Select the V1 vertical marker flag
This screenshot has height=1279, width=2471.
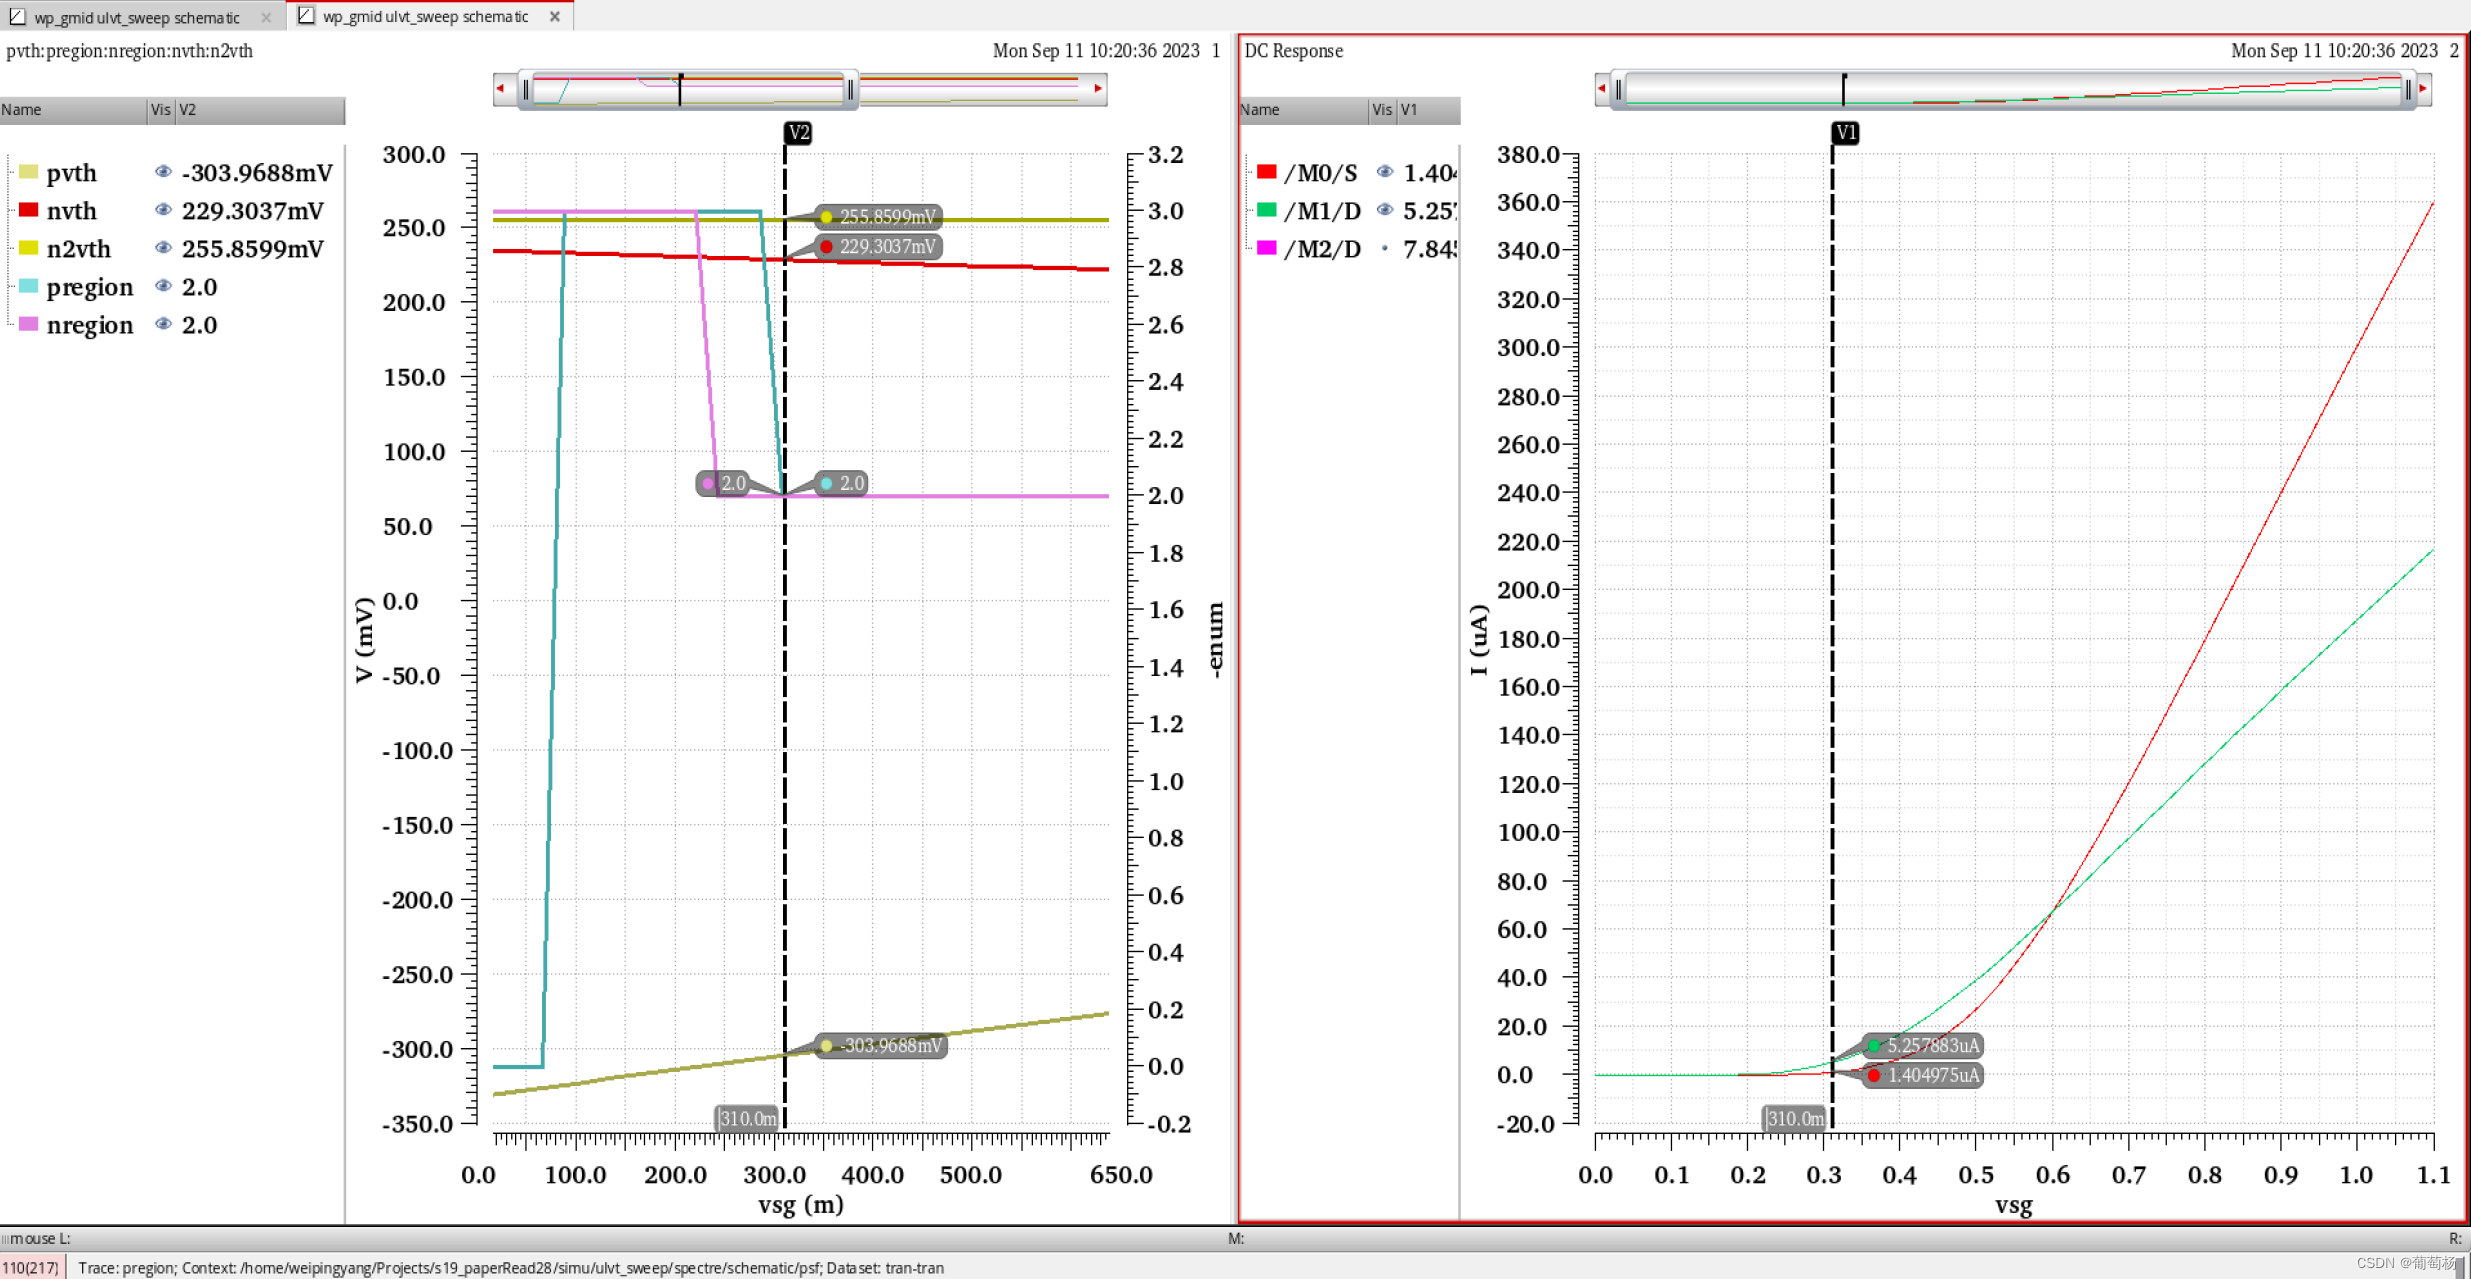pyautogui.click(x=1845, y=132)
